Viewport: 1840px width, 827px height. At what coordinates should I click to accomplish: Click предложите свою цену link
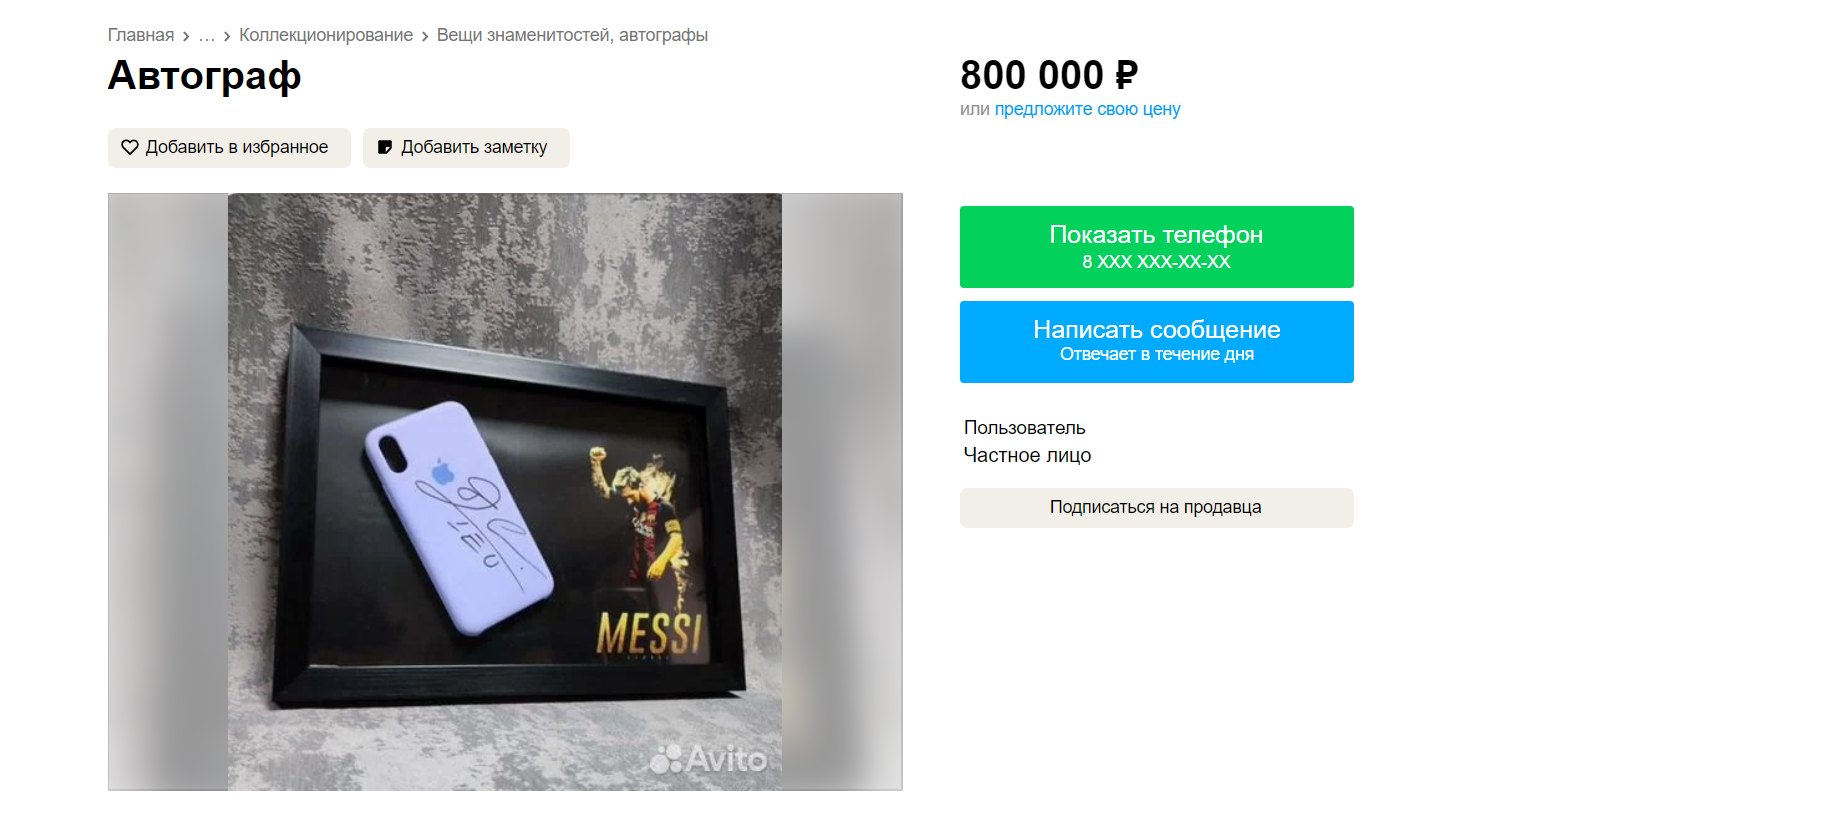[x=1087, y=109]
